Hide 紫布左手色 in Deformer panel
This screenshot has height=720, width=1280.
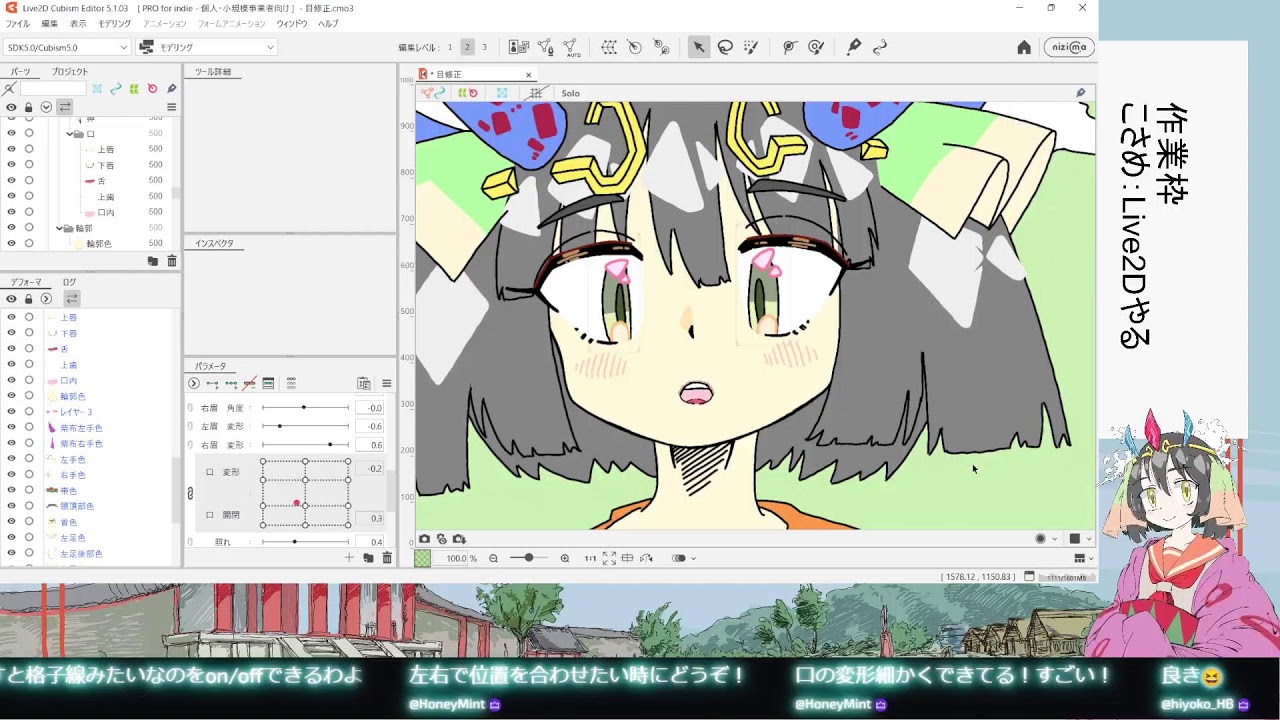coord(11,427)
